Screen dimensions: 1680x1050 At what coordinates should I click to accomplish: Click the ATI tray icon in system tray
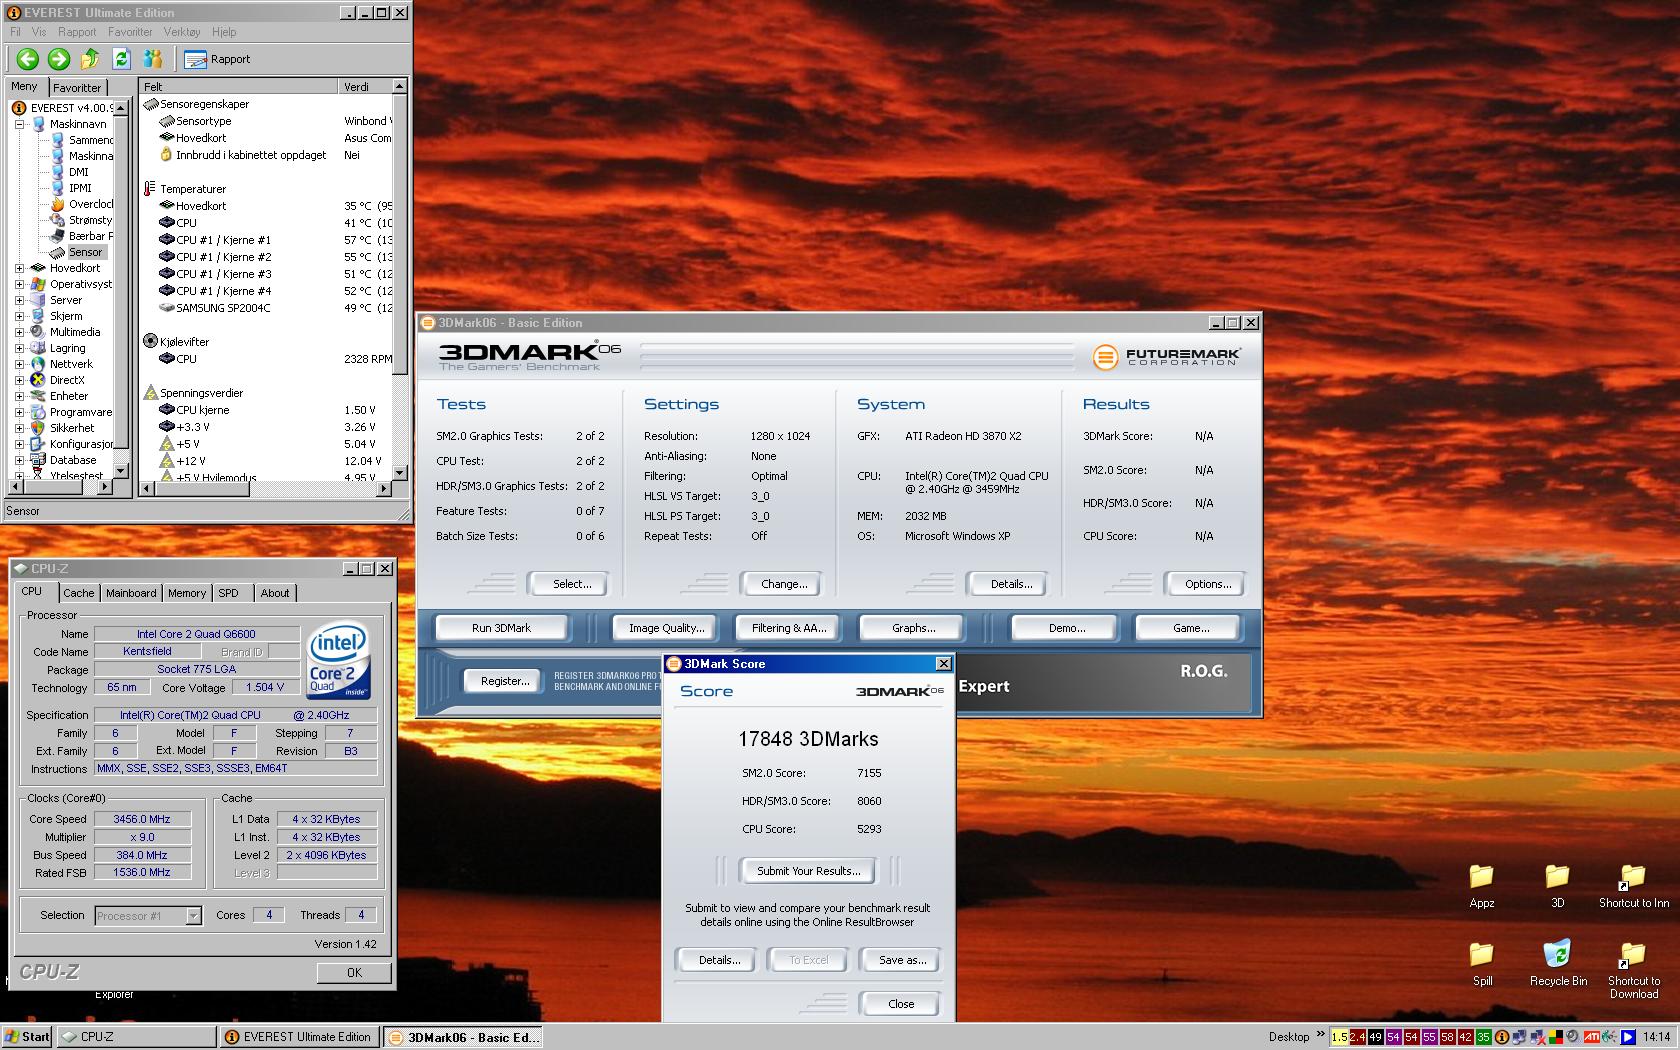click(x=1591, y=1037)
